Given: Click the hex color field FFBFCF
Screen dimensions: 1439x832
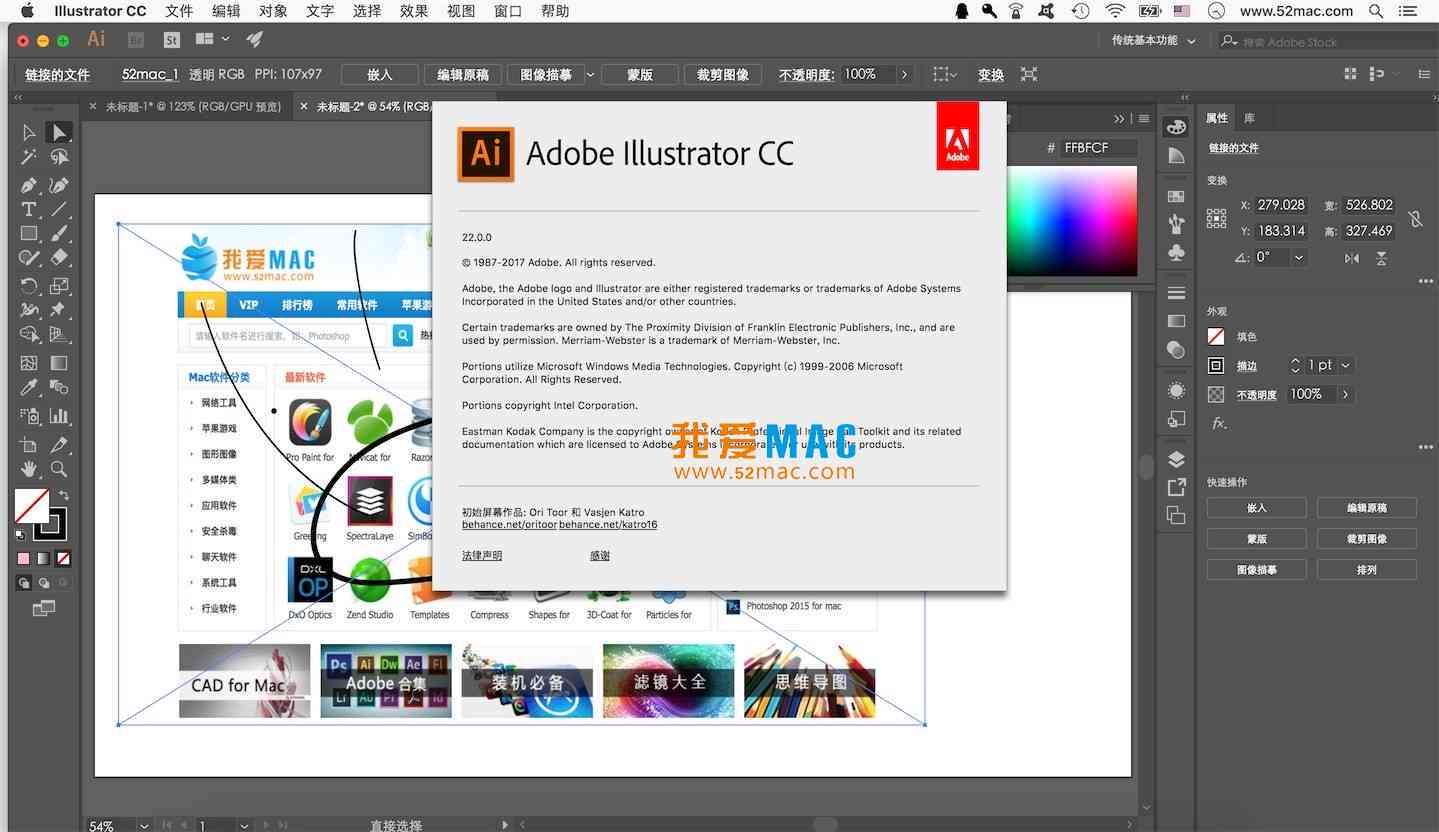Looking at the screenshot, I should [1099, 148].
